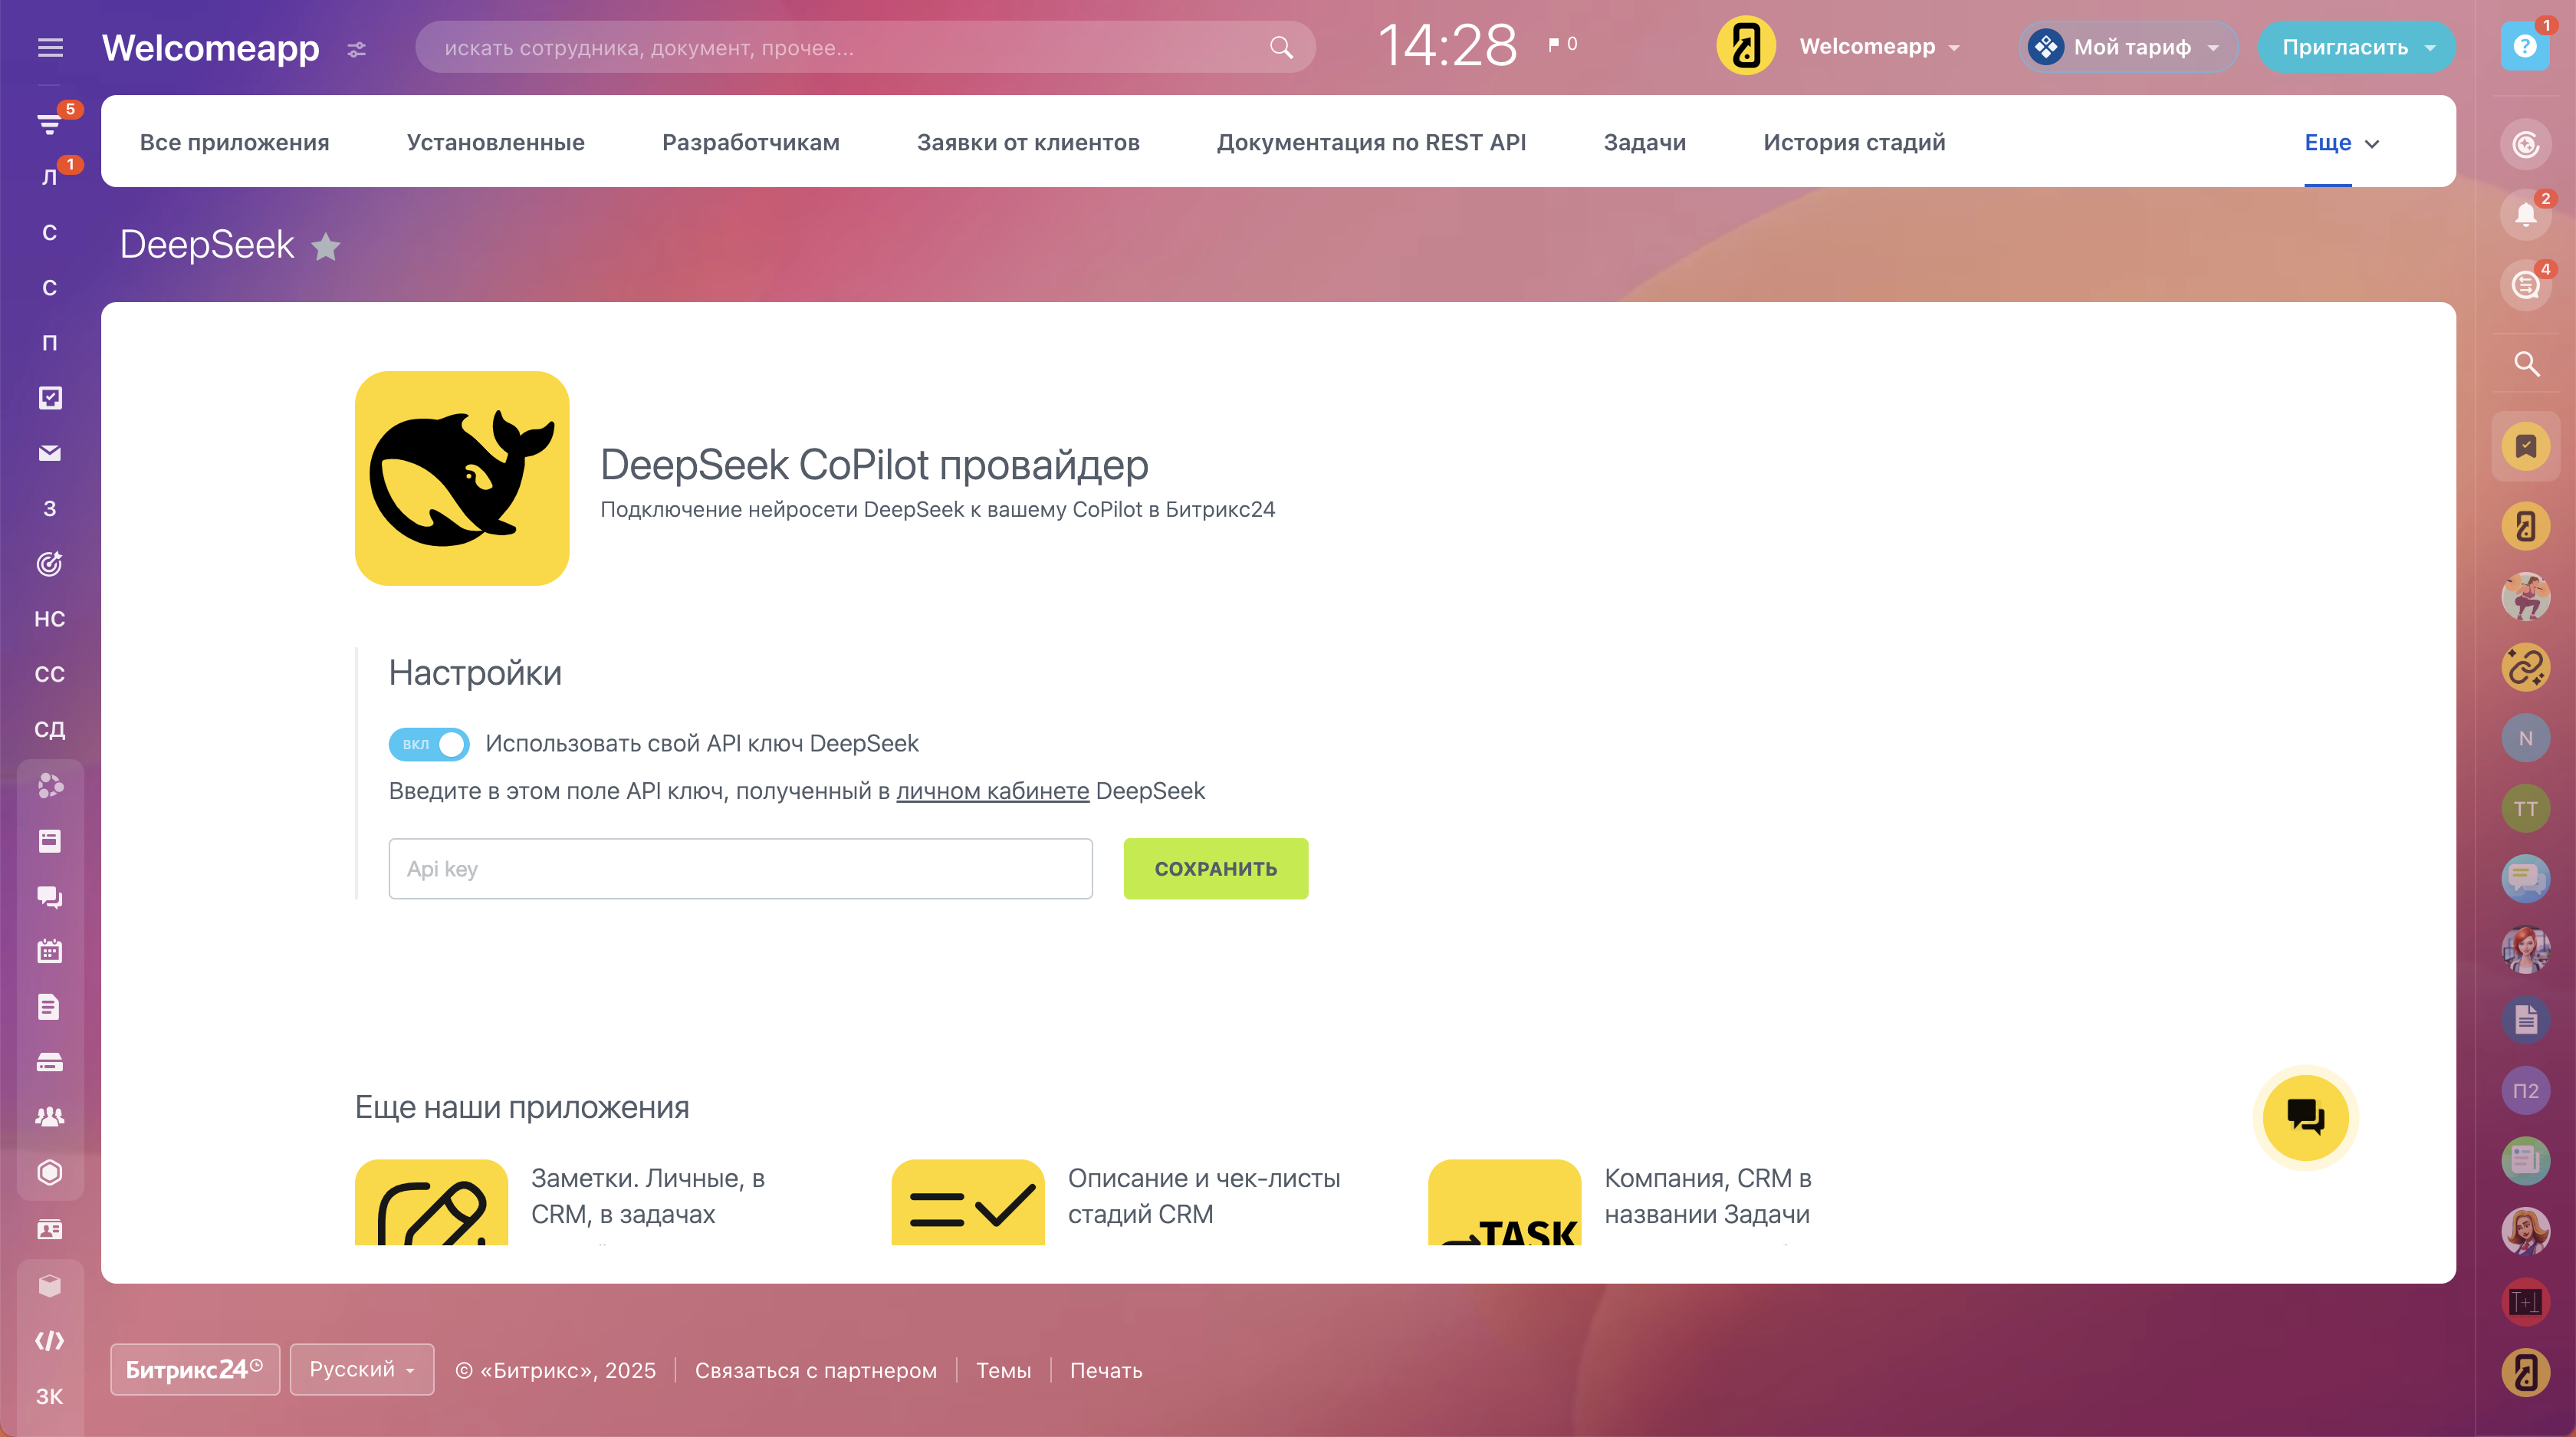Screen dimensions: 2576x1437
Task: Click the help question mark icon
Action: click(2524, 47)
